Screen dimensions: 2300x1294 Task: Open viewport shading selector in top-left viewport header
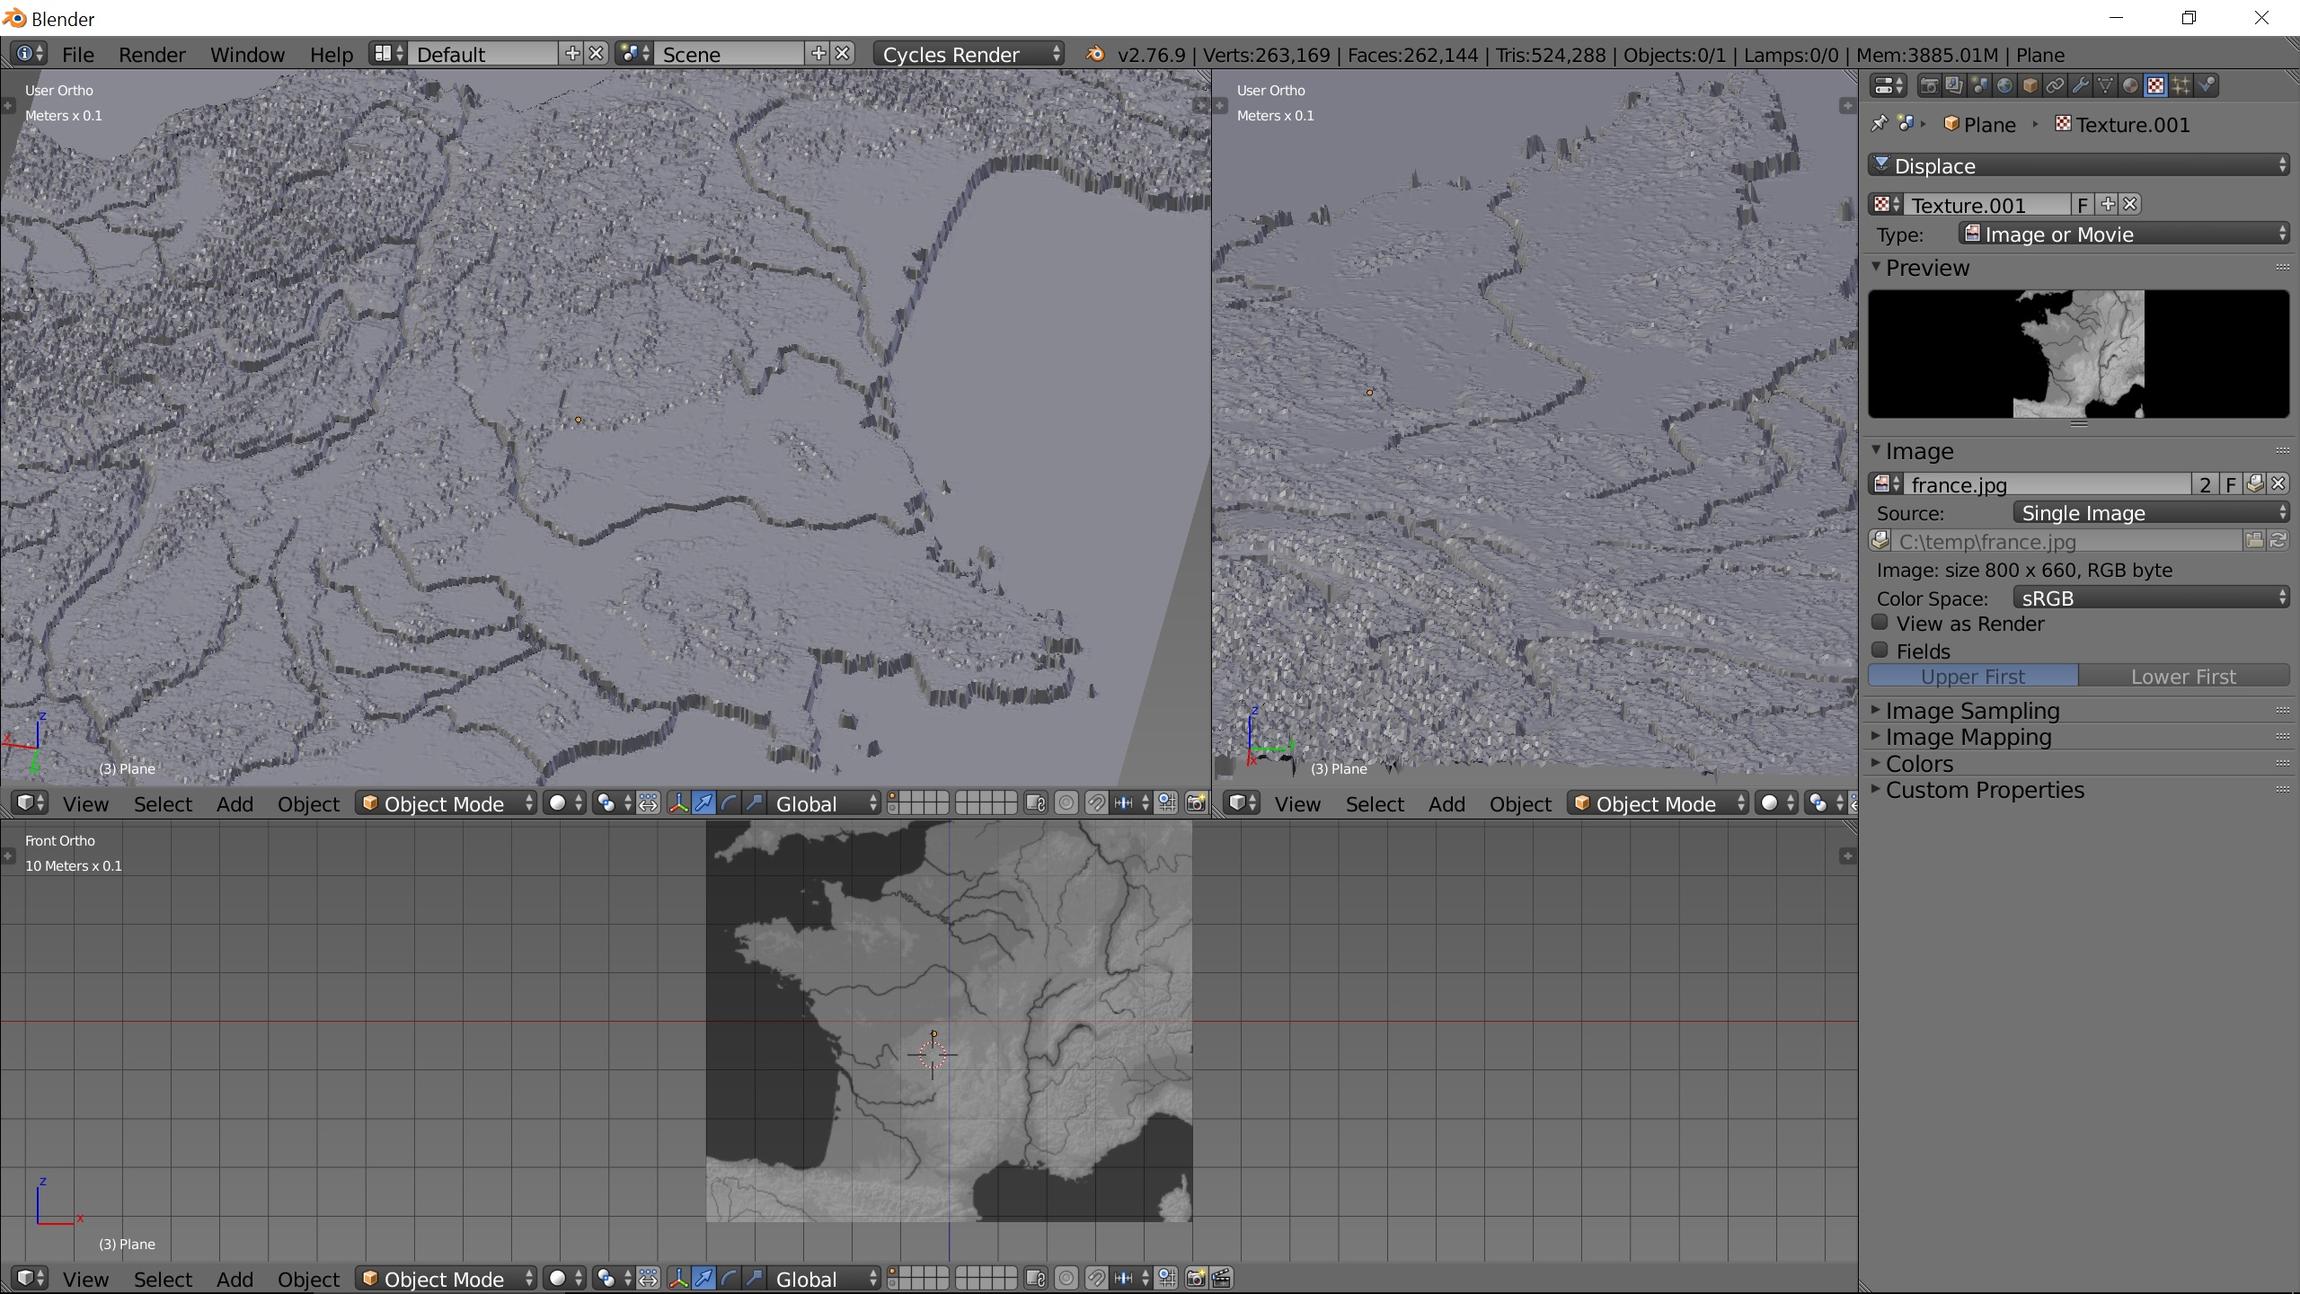564,804
